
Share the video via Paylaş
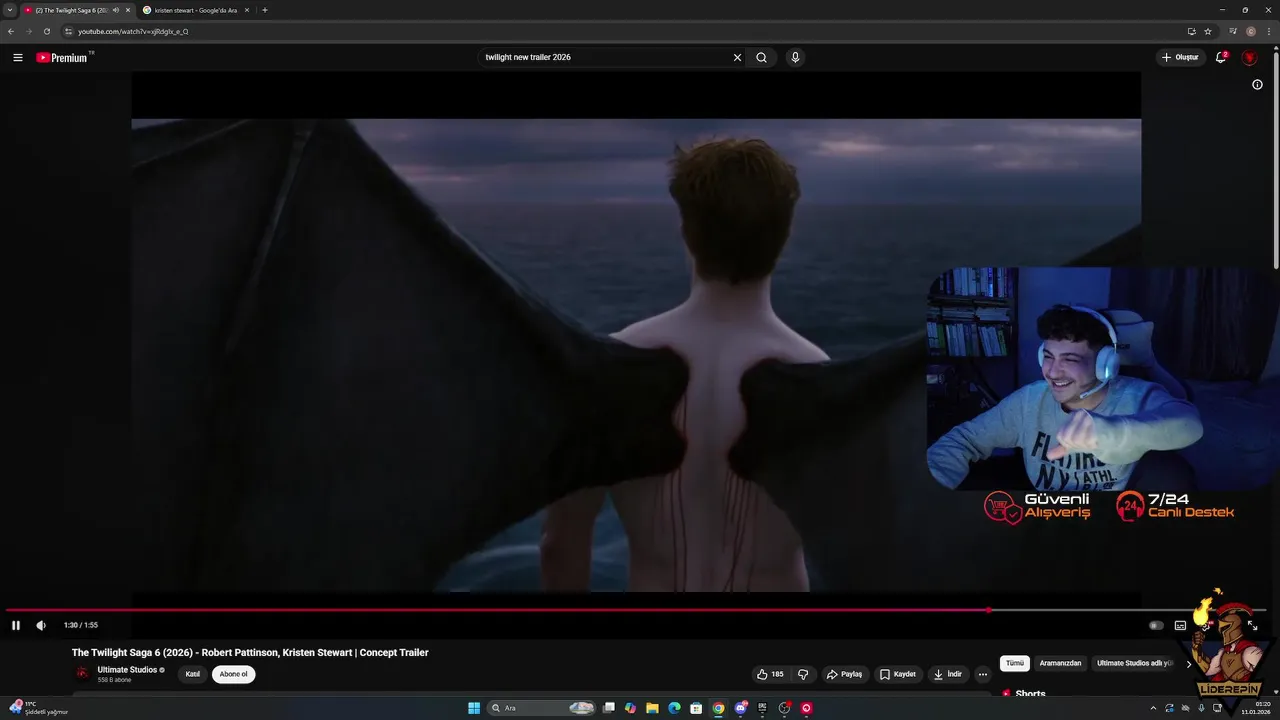tap(844, 674)
